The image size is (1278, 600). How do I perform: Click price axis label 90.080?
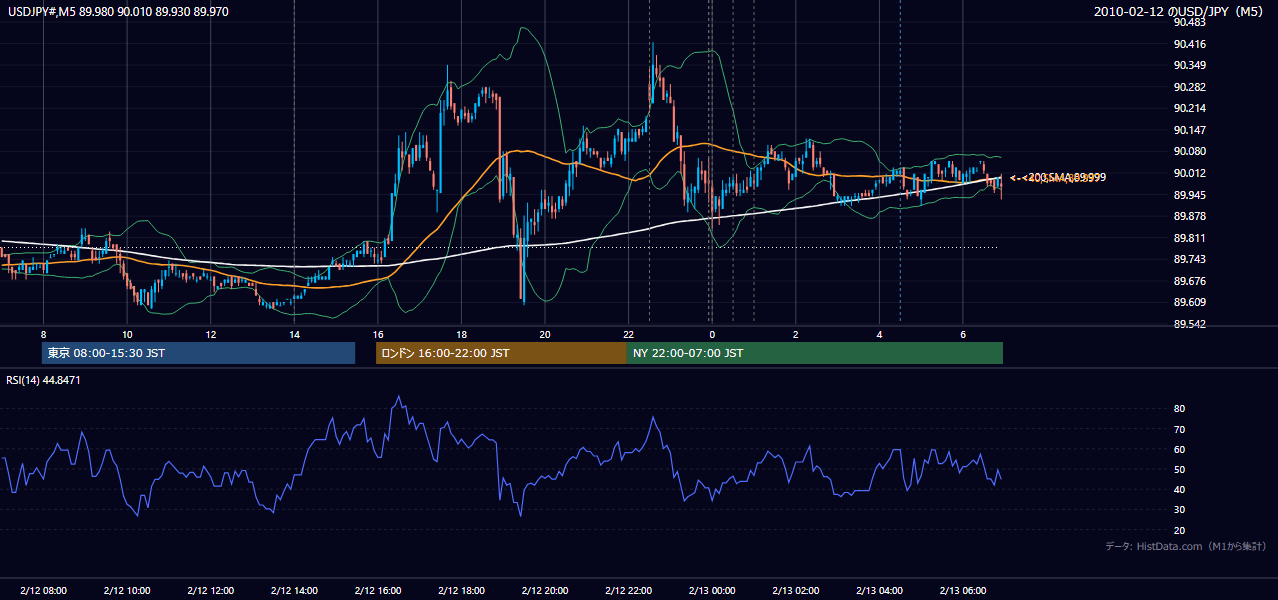pos(1189,151)
